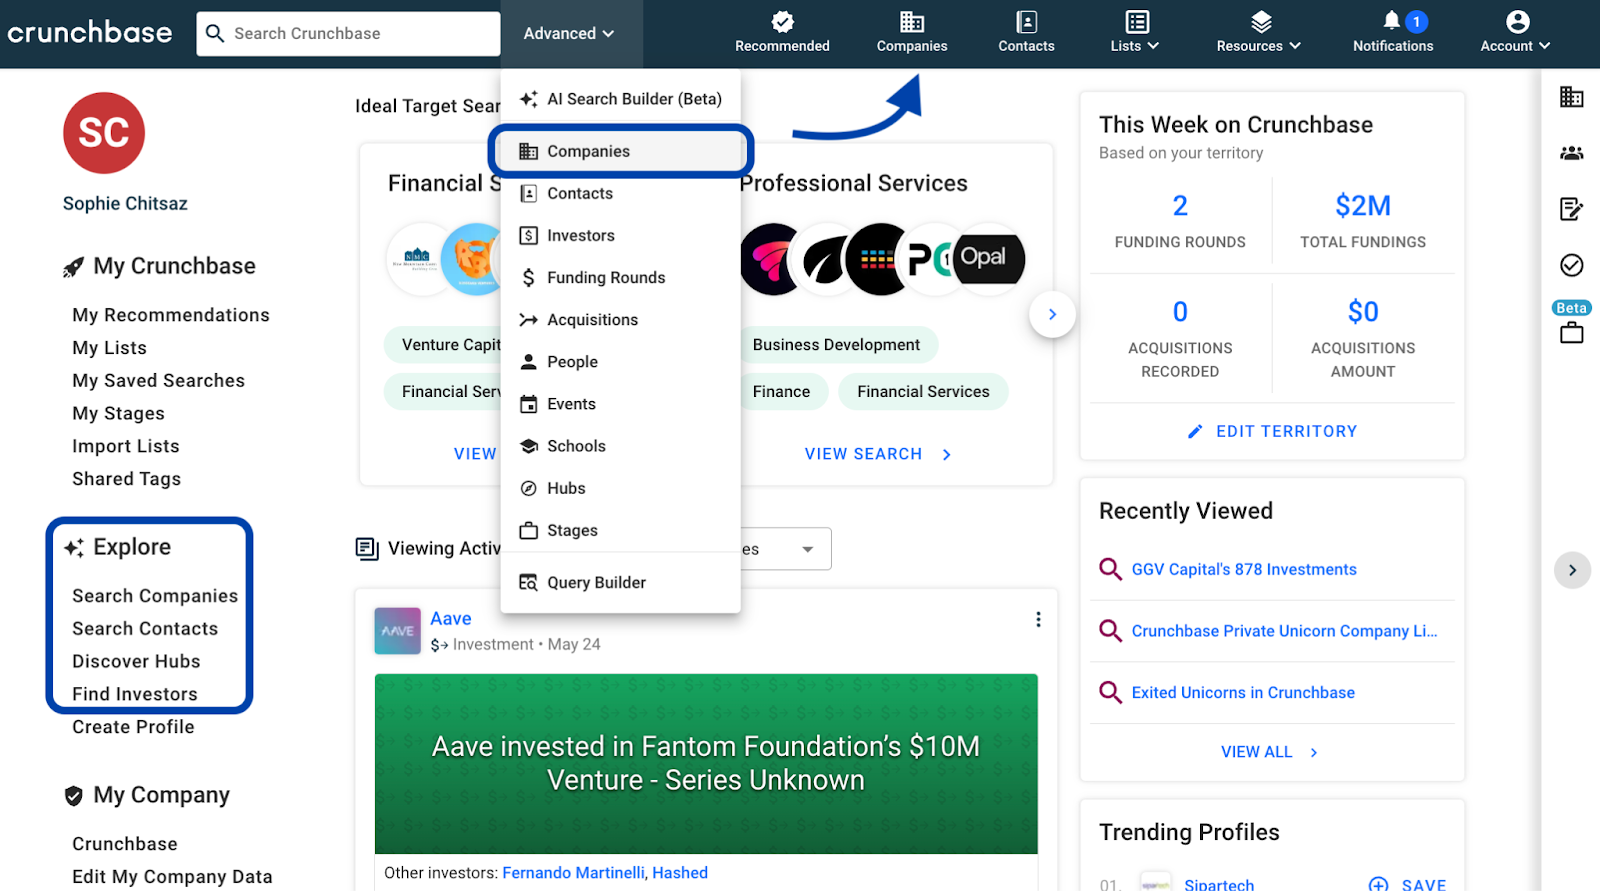Click the three-dot menu on Aave activity

(x=1038, y=620)
